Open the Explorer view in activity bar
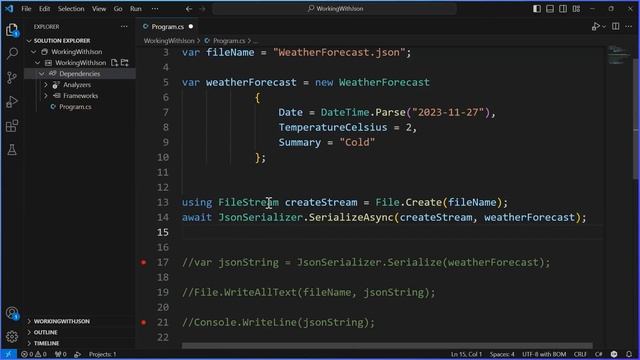Screen dimensions: 640x360 (12, 30)
